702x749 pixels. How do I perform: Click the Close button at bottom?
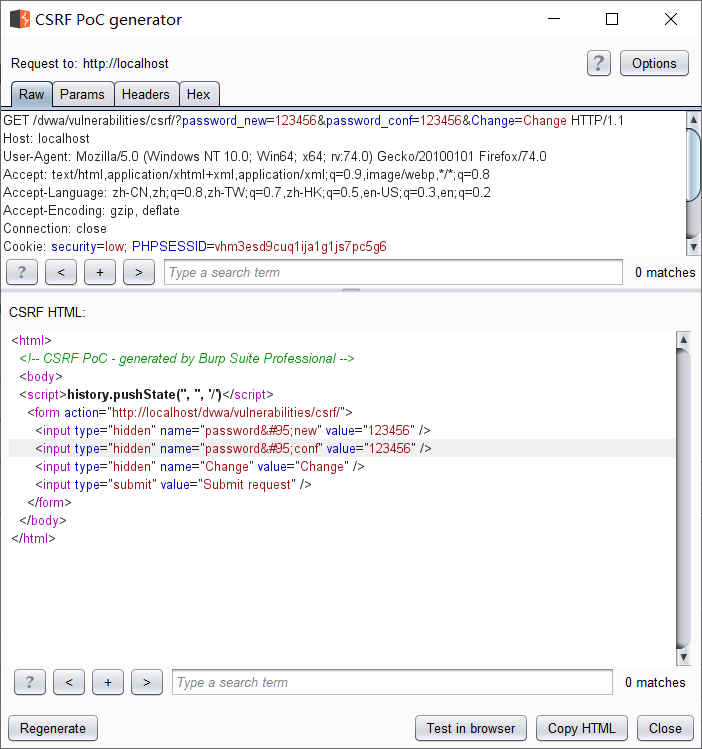pos(665,728)
